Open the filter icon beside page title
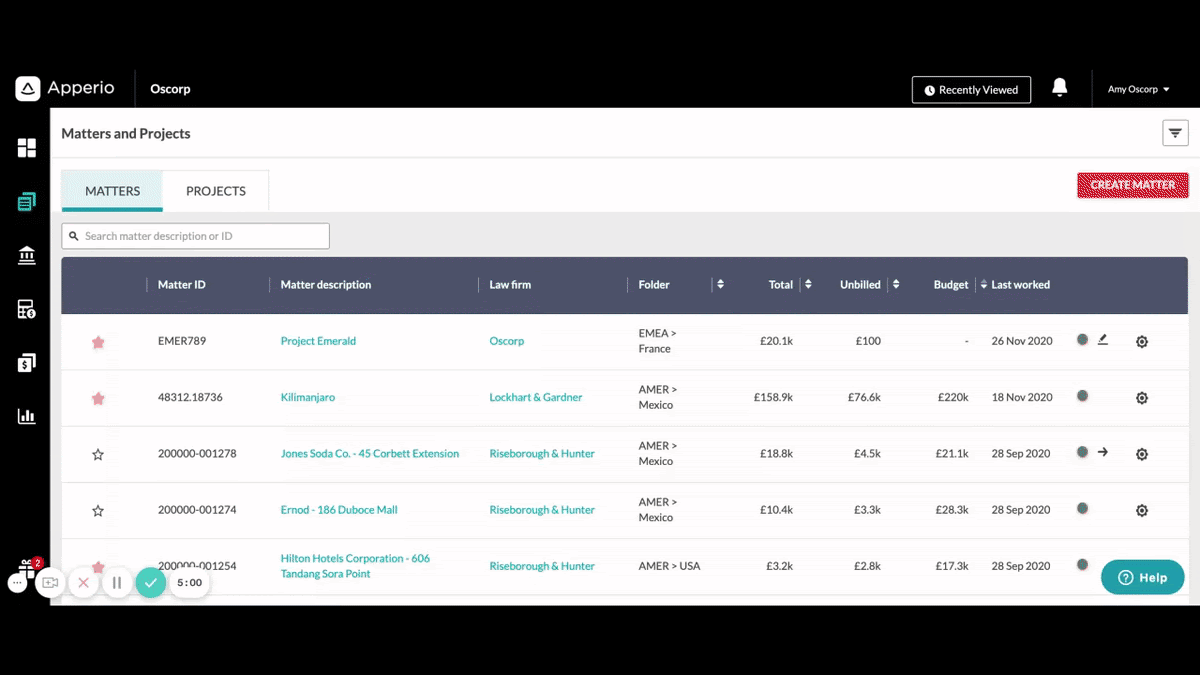This screenshot has height=675, width=1200. [1175, 133]
